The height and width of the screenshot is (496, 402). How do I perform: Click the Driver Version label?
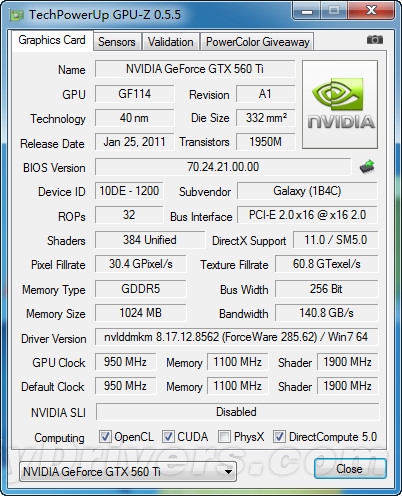pos(54,339)
